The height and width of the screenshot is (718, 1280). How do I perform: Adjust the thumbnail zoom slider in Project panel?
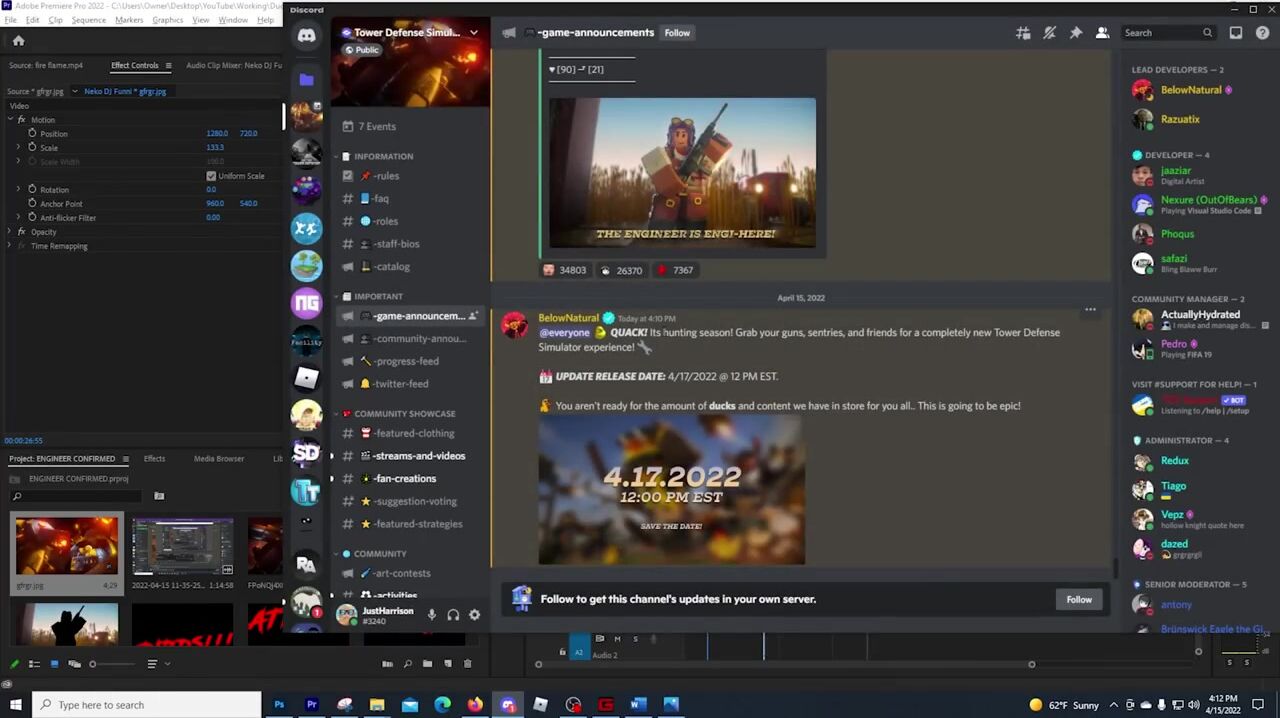(93, 664)
